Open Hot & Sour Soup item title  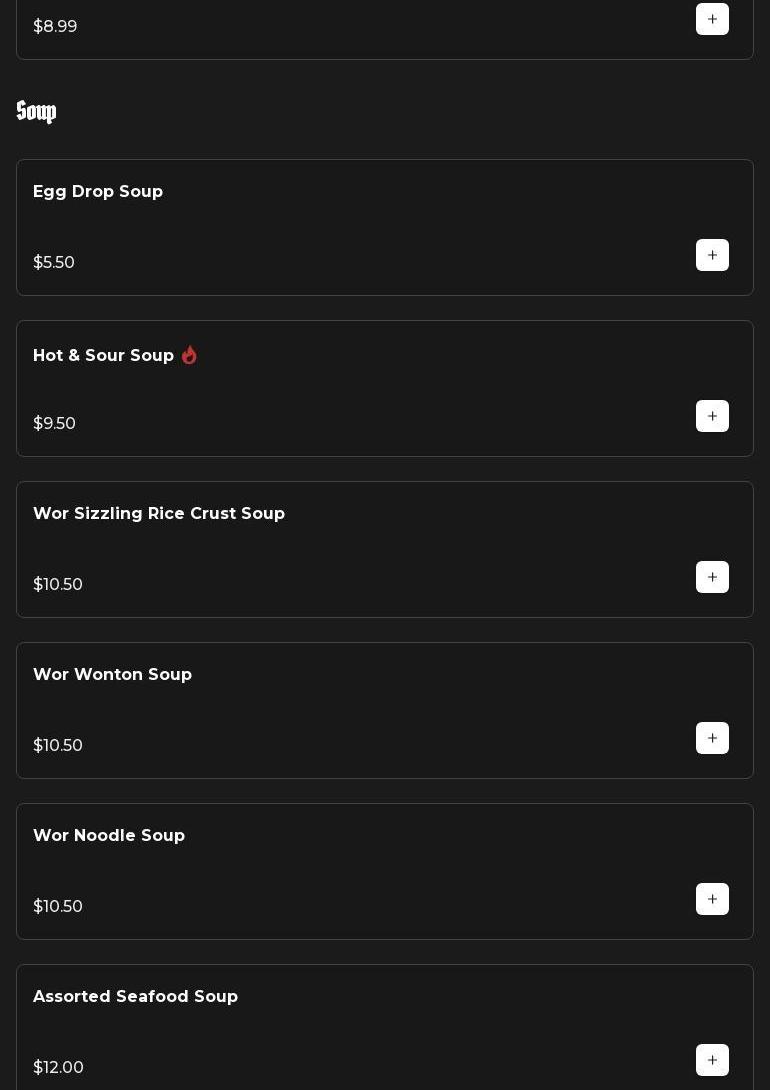coord(103,355)
